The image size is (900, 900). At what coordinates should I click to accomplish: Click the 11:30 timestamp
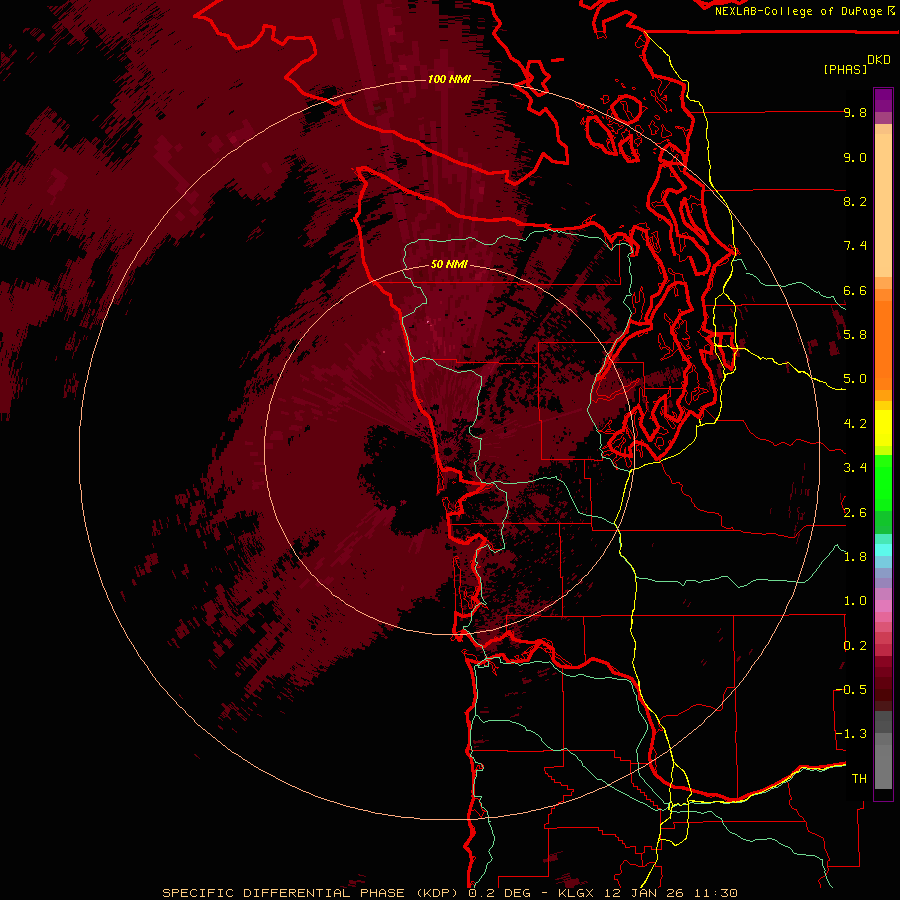point(715,893)
